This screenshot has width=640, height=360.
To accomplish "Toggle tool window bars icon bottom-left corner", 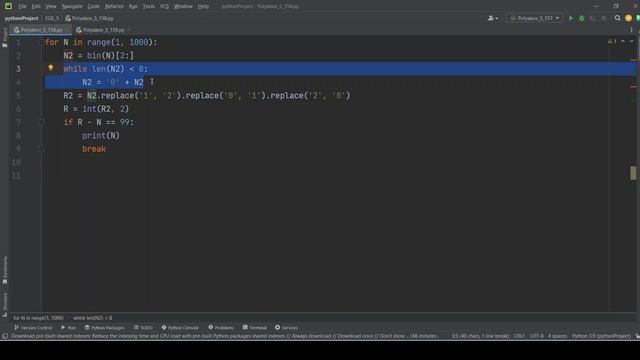I will pyautogui.click(x=4, y=336).
